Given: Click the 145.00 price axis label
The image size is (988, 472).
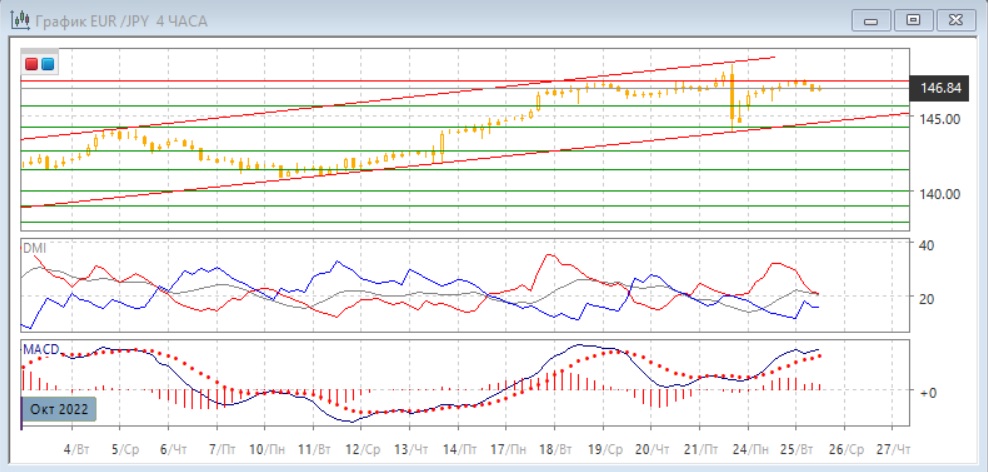Looking at the screenshot, I should (940, 119).
